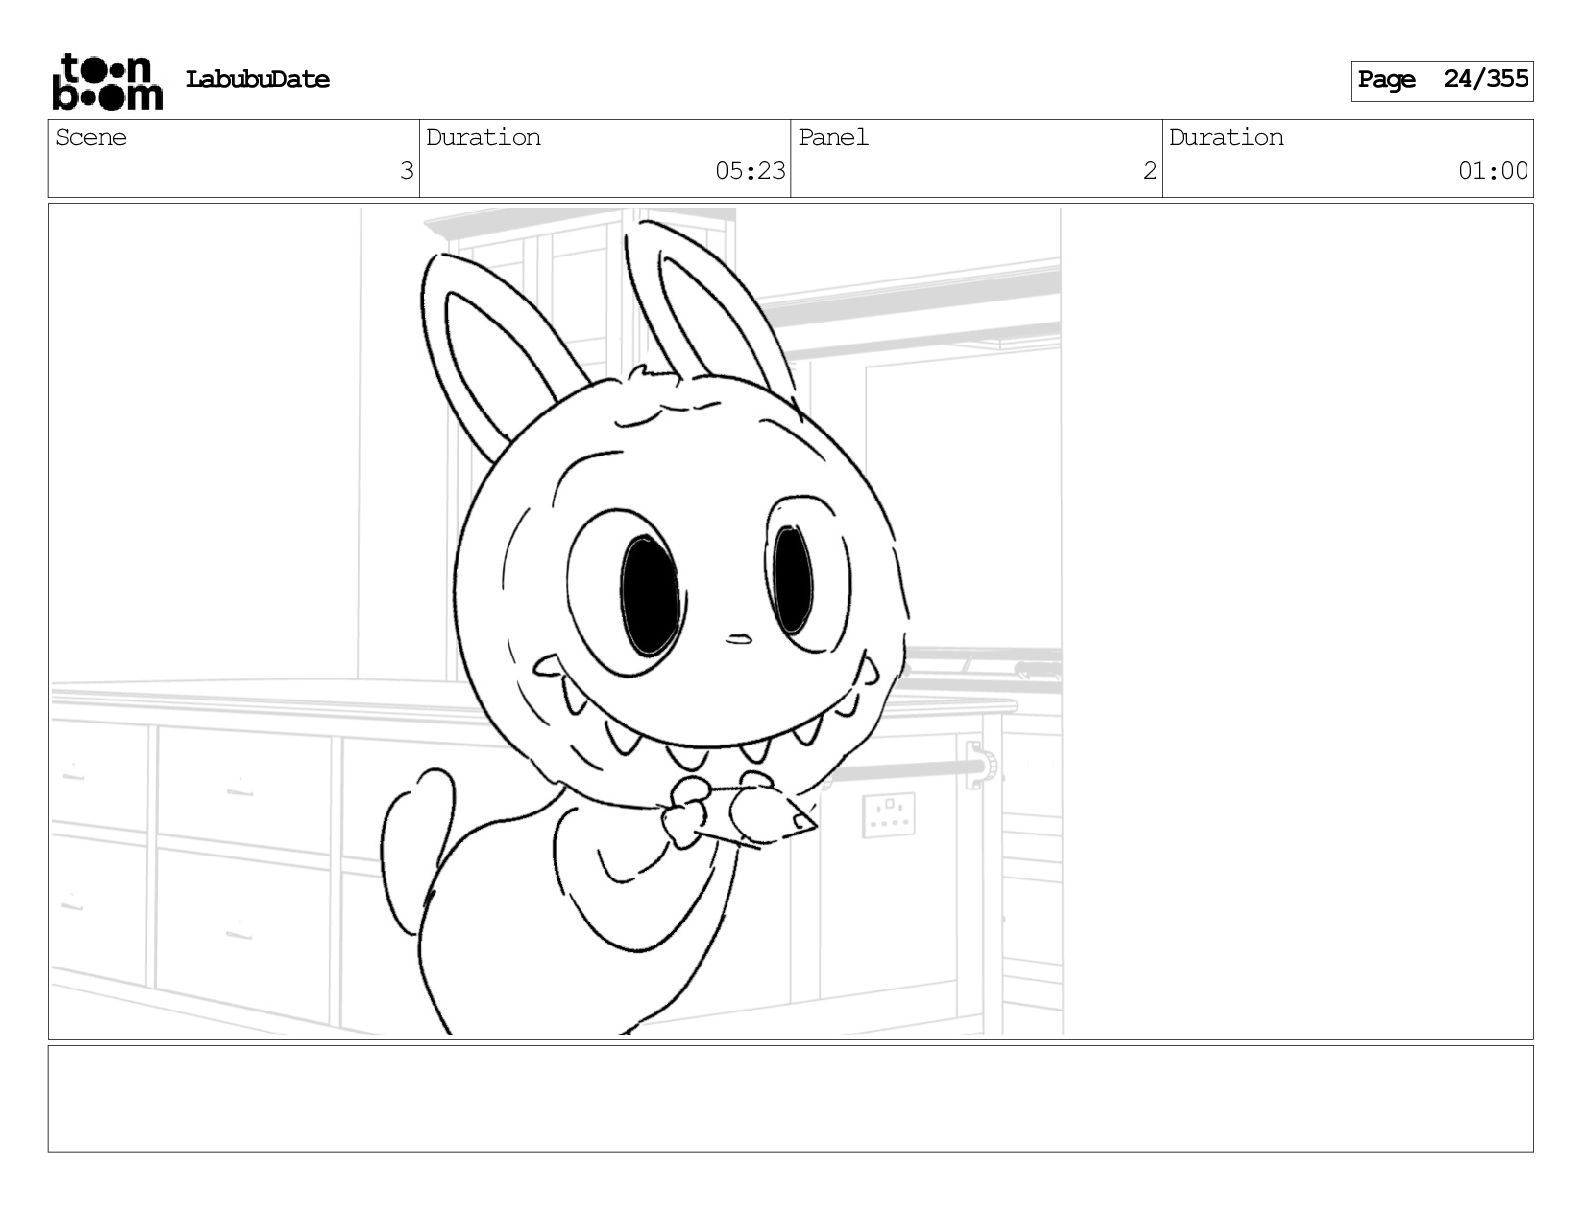Image resolution: width=1584 pixels, height=1224 pixels.
Task: Click the Scene label
Action: click(91, 137)
